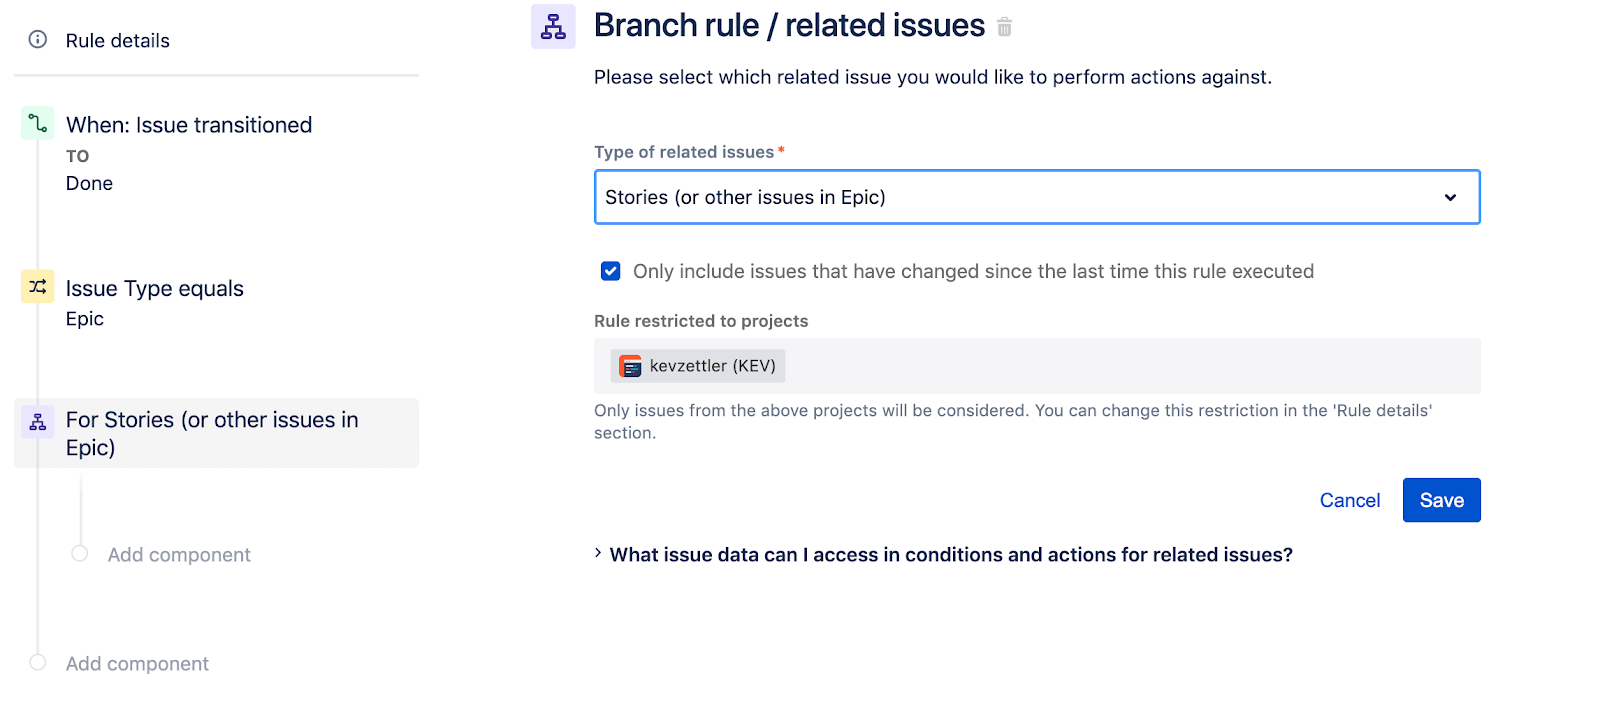Open the Type of related issues dropdown
This screenshot has height=725, width=1600.
[1037, 197]
